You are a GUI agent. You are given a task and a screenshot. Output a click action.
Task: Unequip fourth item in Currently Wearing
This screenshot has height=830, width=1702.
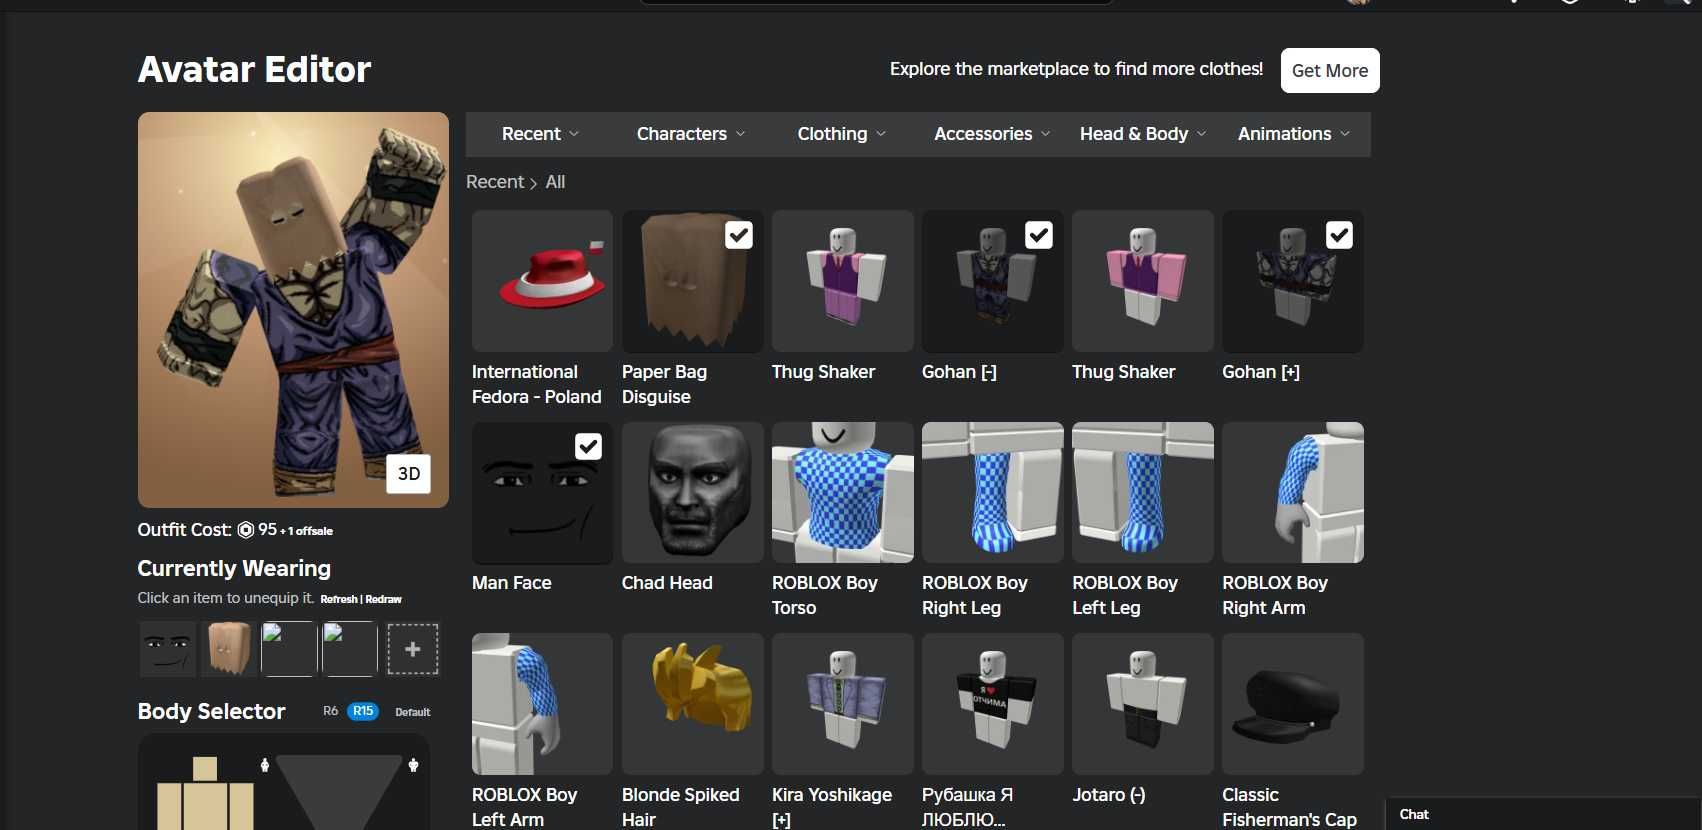350,649
